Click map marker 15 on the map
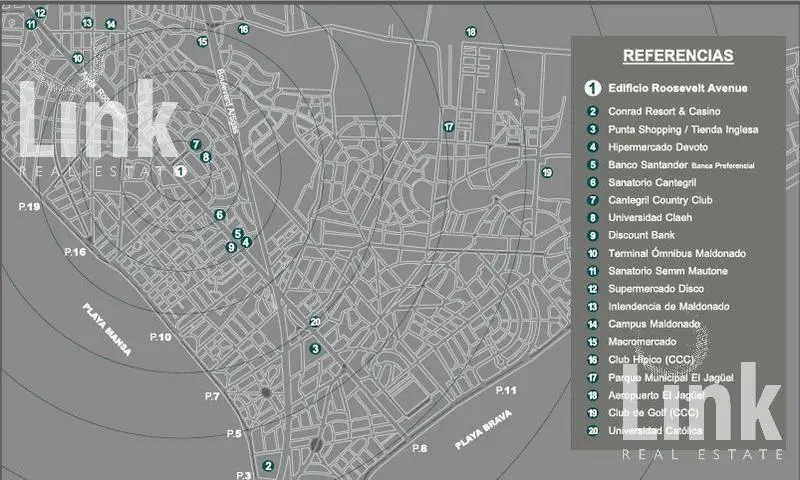 click(x=203, y=42)
